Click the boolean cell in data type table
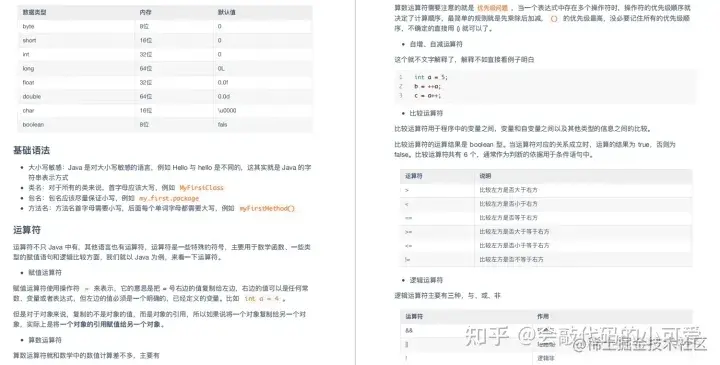Screen dimensions: 720x365 33,124
